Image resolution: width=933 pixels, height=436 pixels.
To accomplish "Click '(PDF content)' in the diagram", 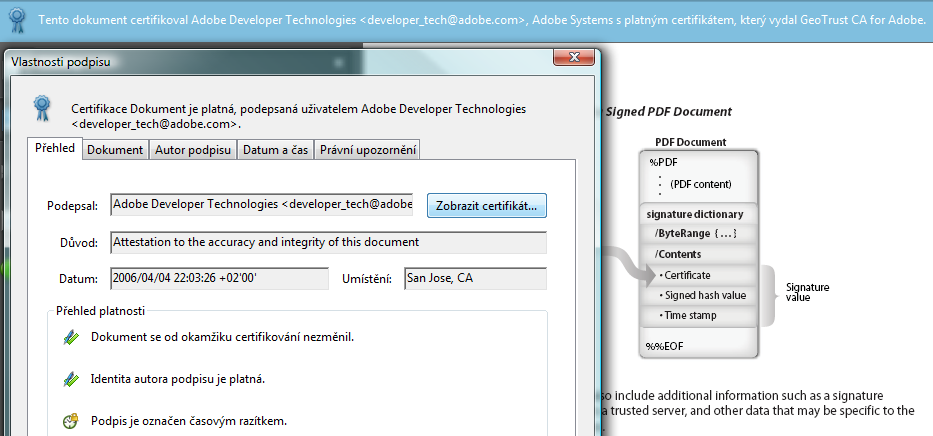I will tap(700, 184).
